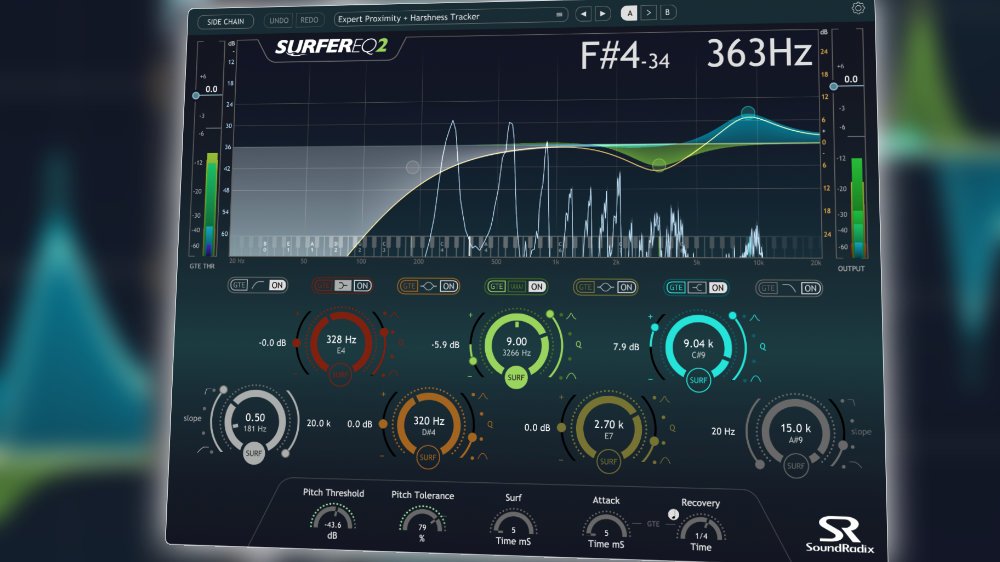Select the cyan EQ node on the graph
Screen dimensions: 1000x562
[x=748, y=113]
